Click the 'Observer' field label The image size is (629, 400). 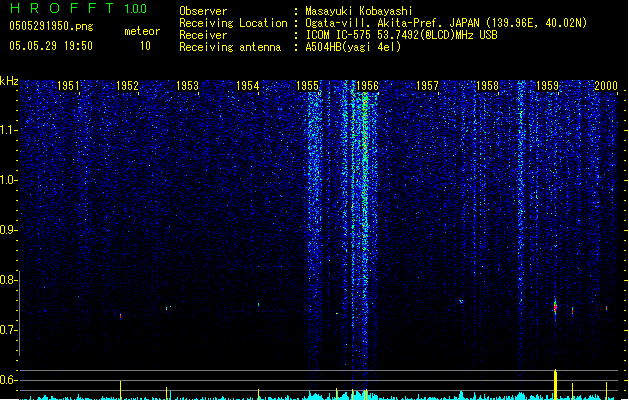click(203, 11)
